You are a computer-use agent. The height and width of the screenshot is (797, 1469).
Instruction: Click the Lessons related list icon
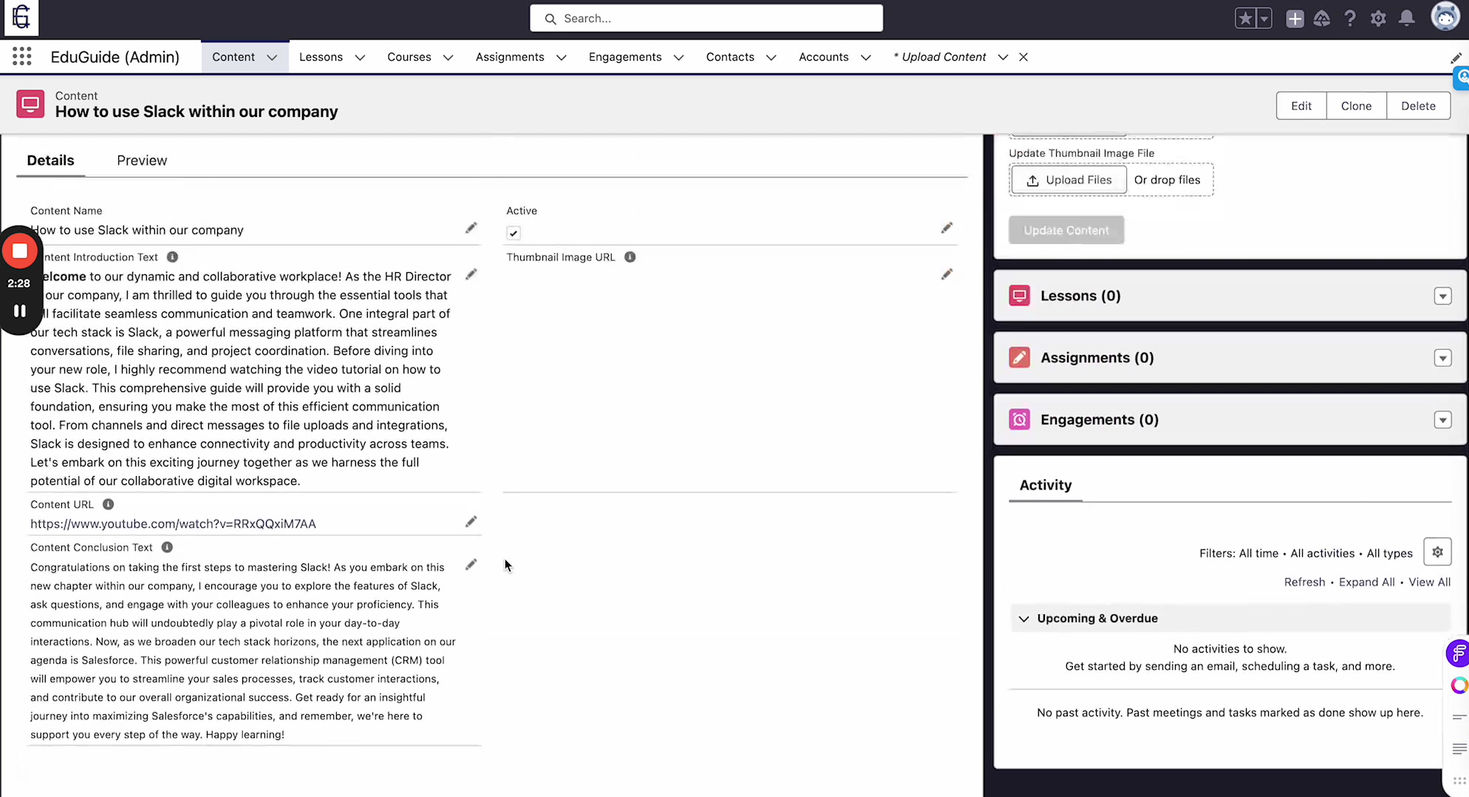[x=1019, y=296]
